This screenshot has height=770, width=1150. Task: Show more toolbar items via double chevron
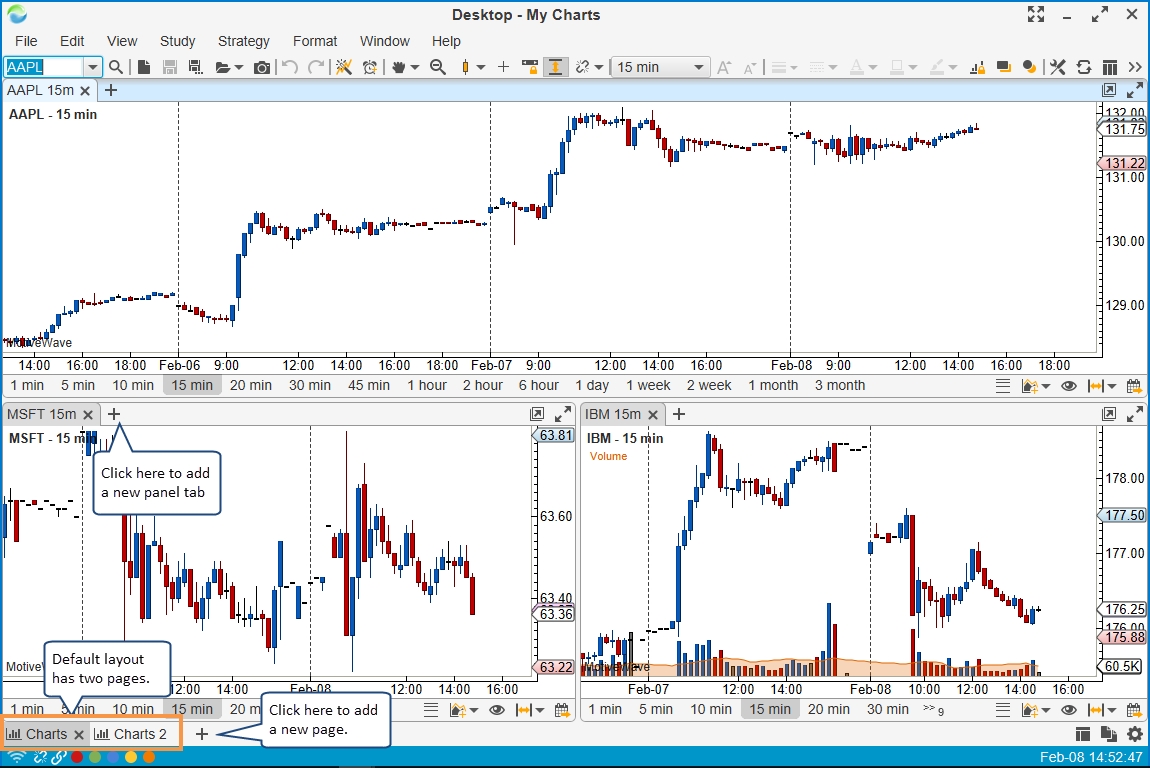point(1135,67)
